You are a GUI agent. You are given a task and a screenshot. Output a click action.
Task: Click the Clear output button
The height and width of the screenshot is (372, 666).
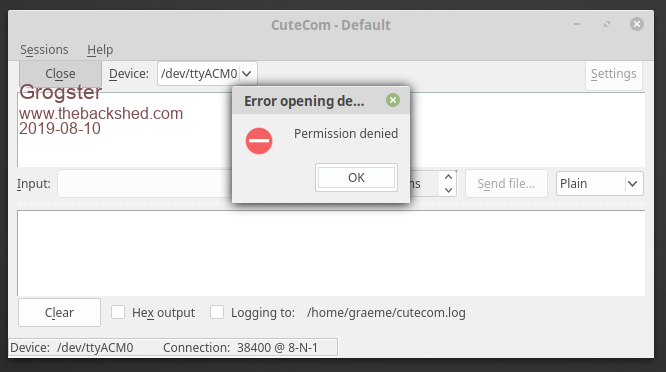tap(59, 313)
